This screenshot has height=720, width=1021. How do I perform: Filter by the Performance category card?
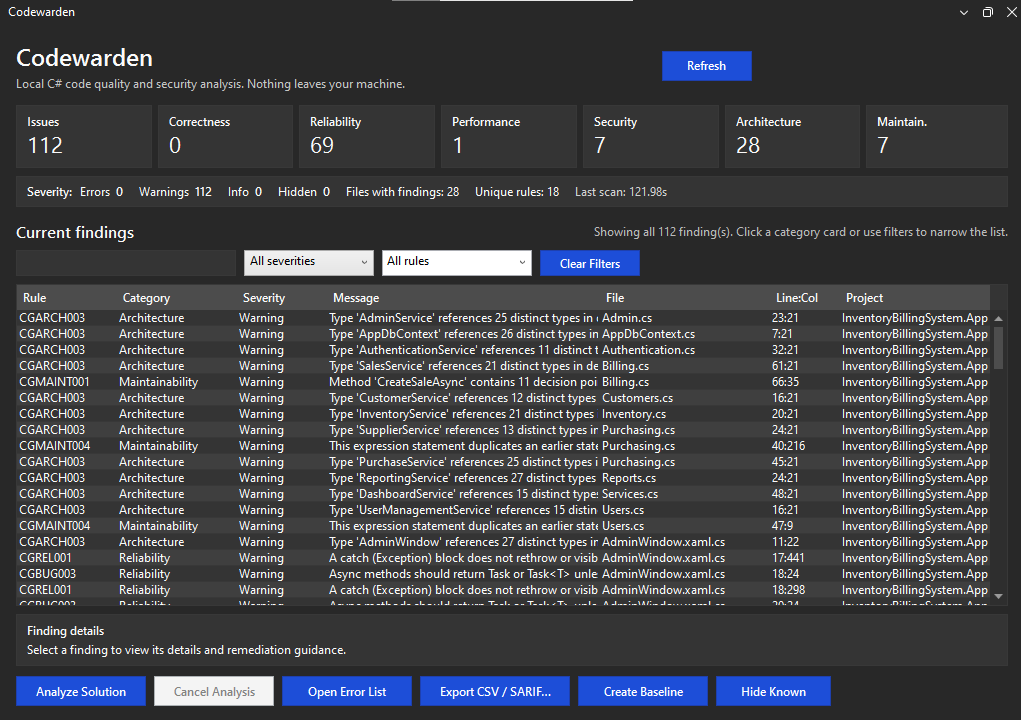pos(509,137)
